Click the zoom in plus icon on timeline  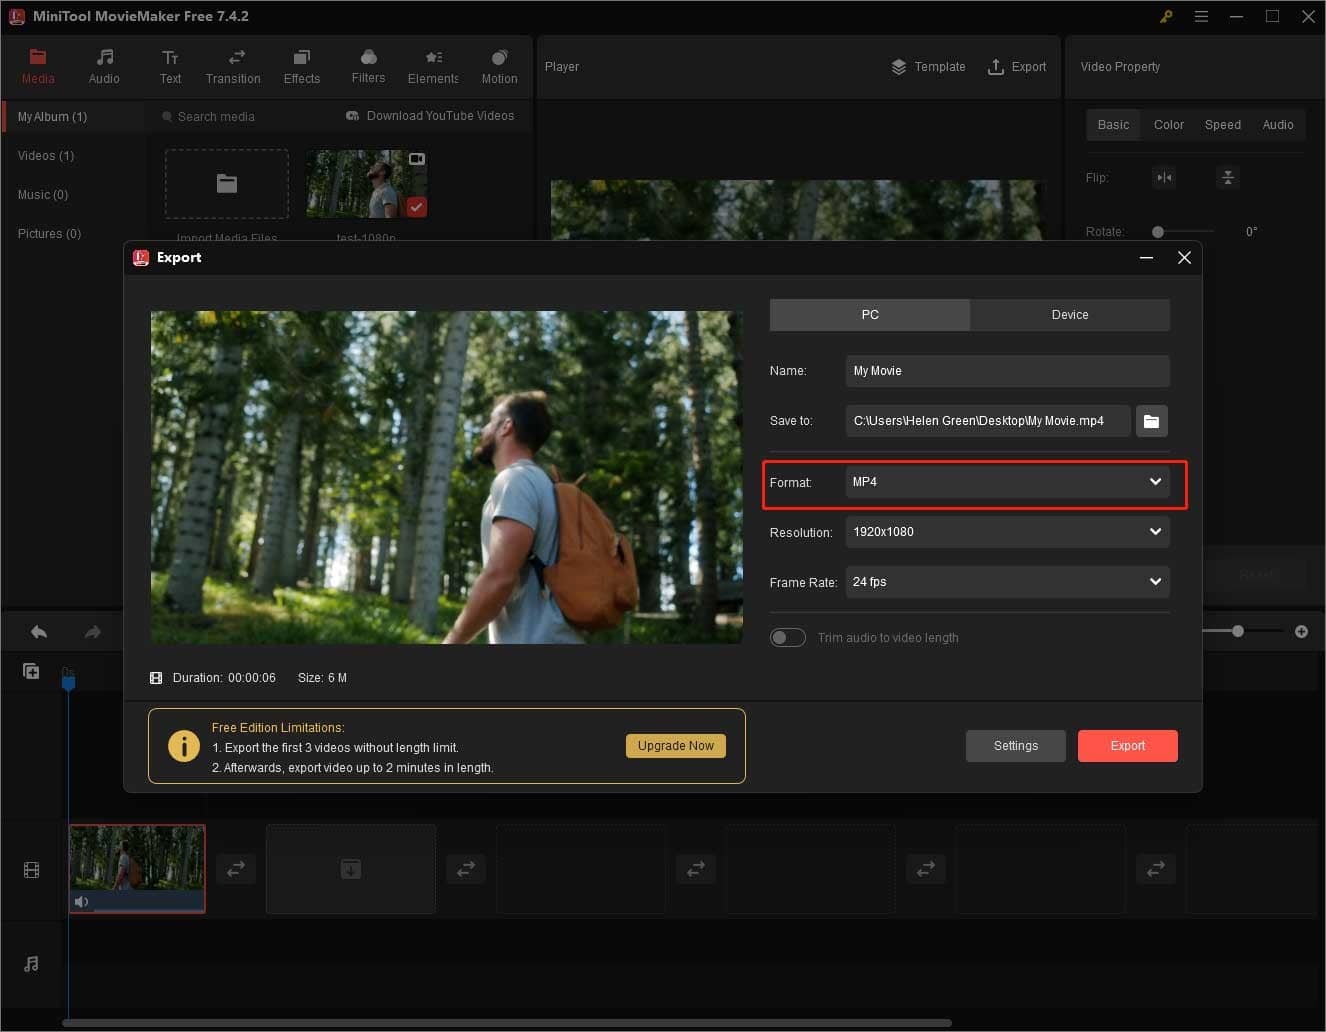[x=1301, y=631]
